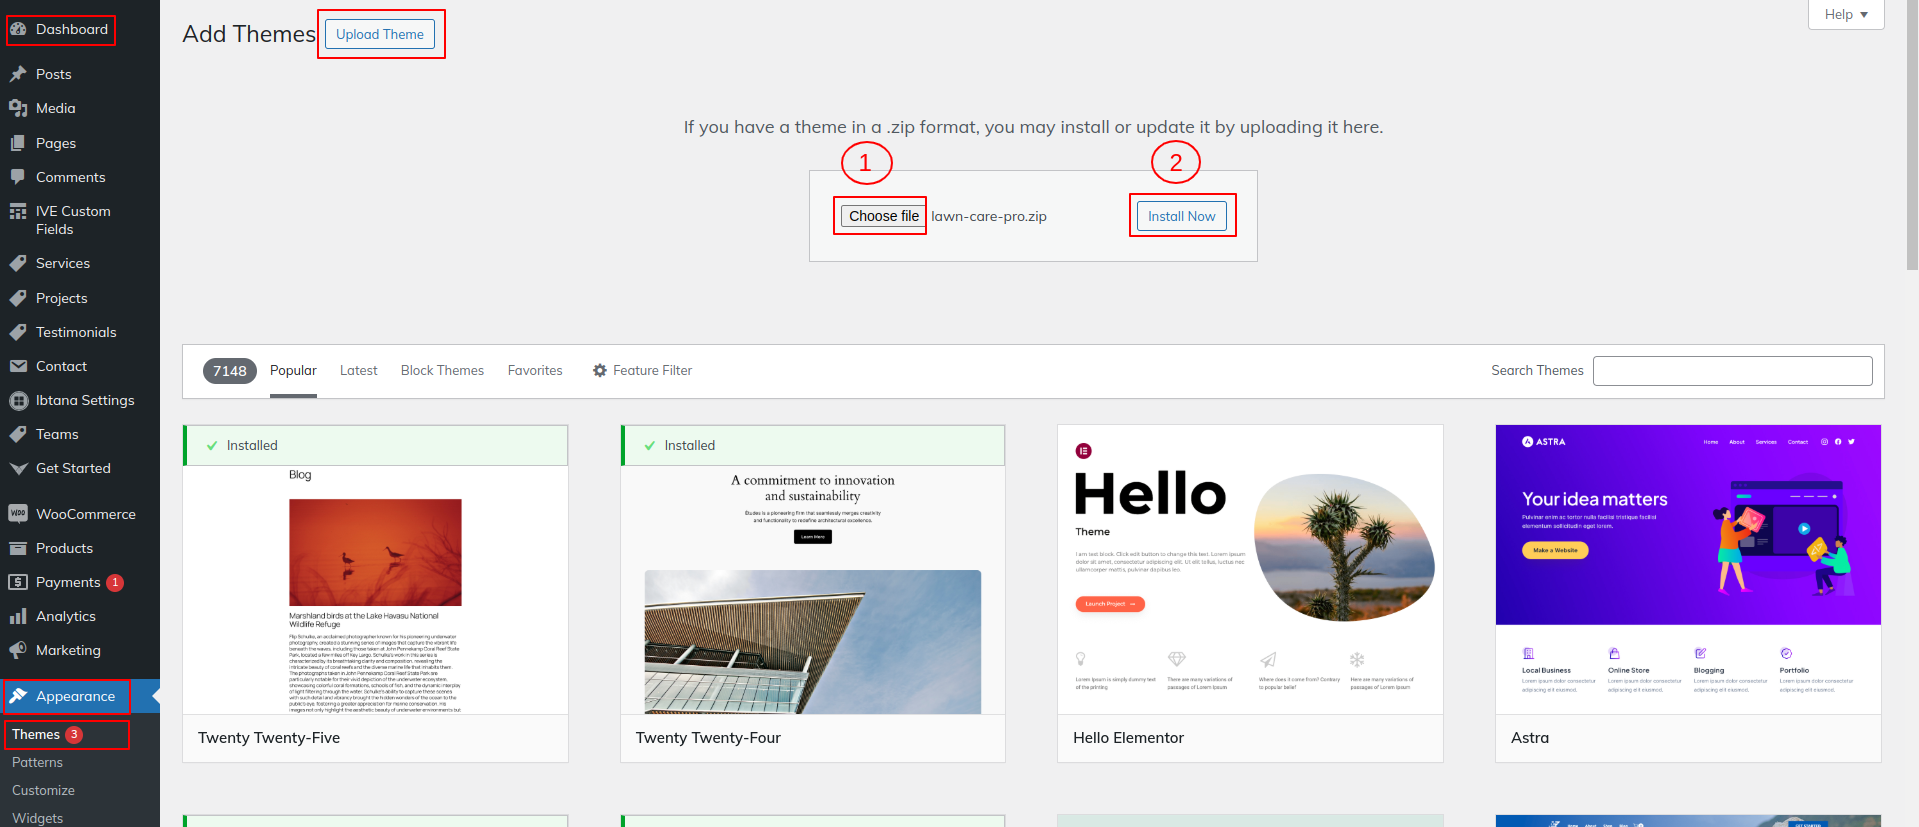This screenshot has height=827, width=1919.
Task: Click the Feature Filter gear icon
Action: tap(600, 370)
